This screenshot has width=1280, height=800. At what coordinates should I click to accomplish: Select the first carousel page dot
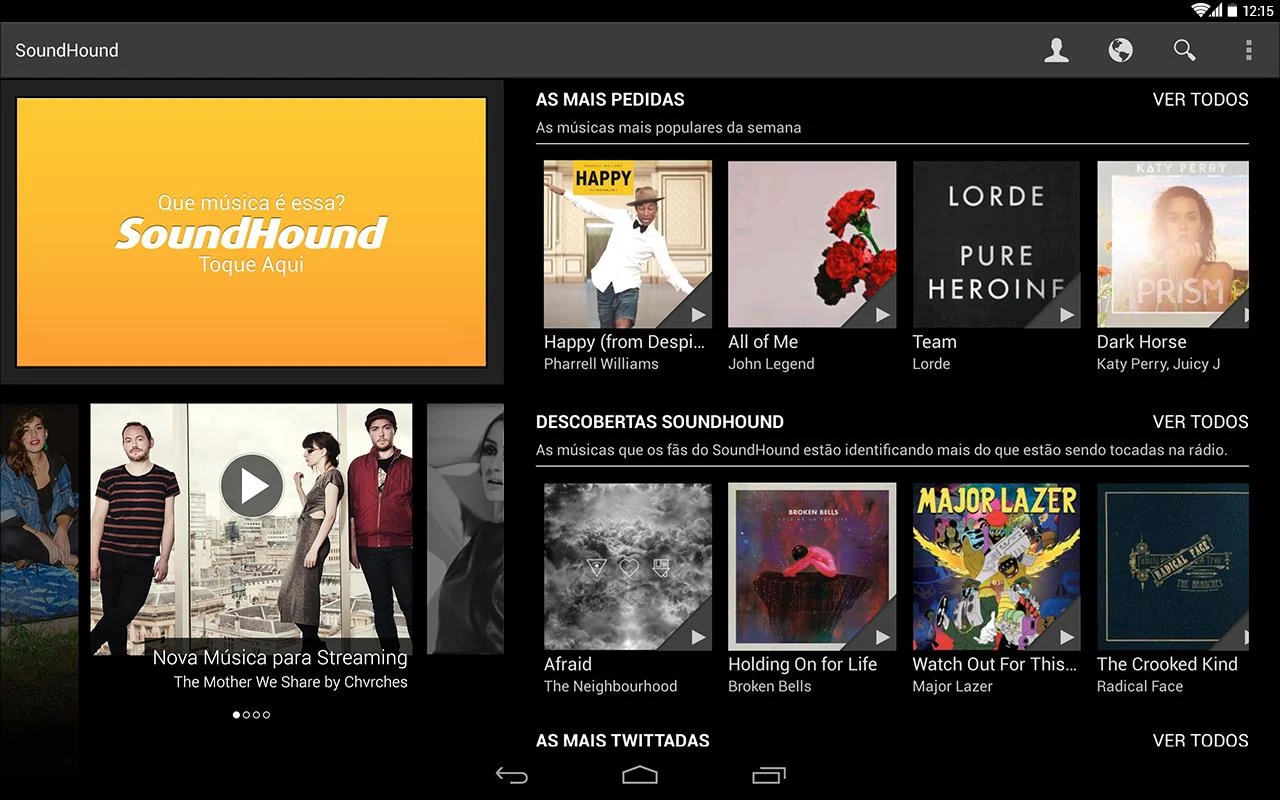(236, 715)
